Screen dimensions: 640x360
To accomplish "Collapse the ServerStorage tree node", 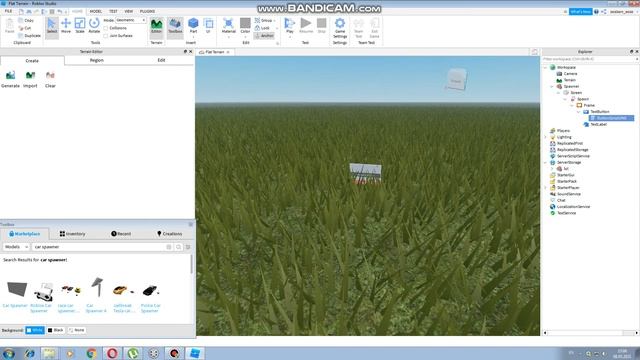I will tap(546, 162).
